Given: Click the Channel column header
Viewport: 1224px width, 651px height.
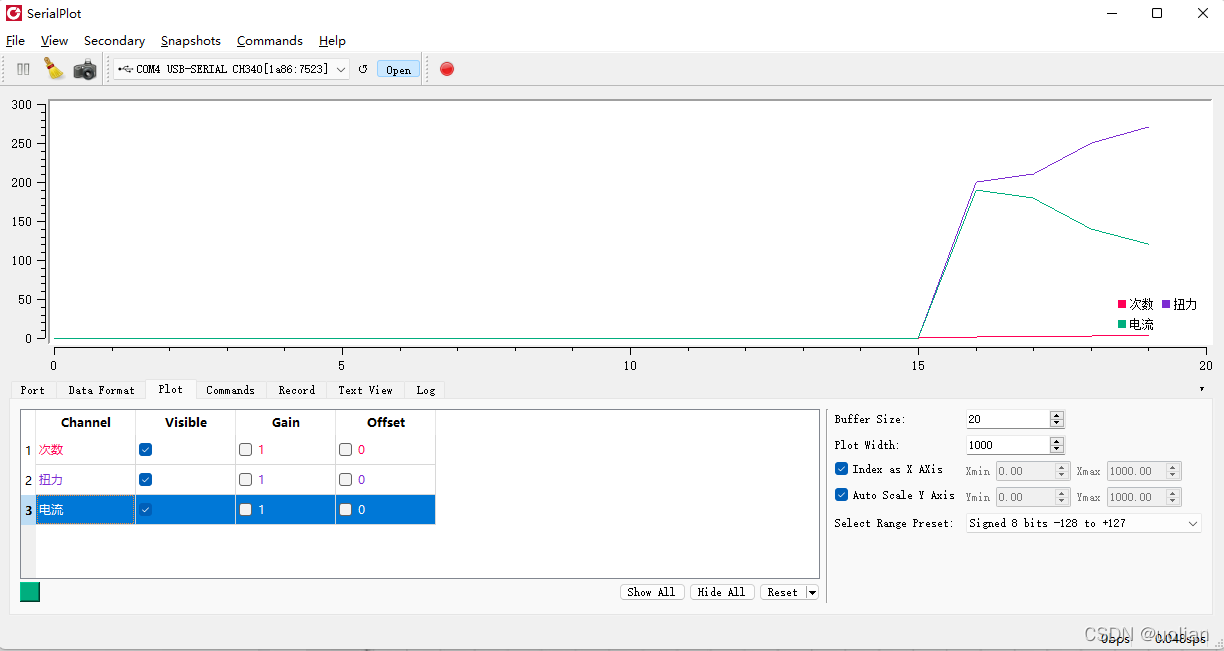Looking at the screenshot, I should 86,423.
